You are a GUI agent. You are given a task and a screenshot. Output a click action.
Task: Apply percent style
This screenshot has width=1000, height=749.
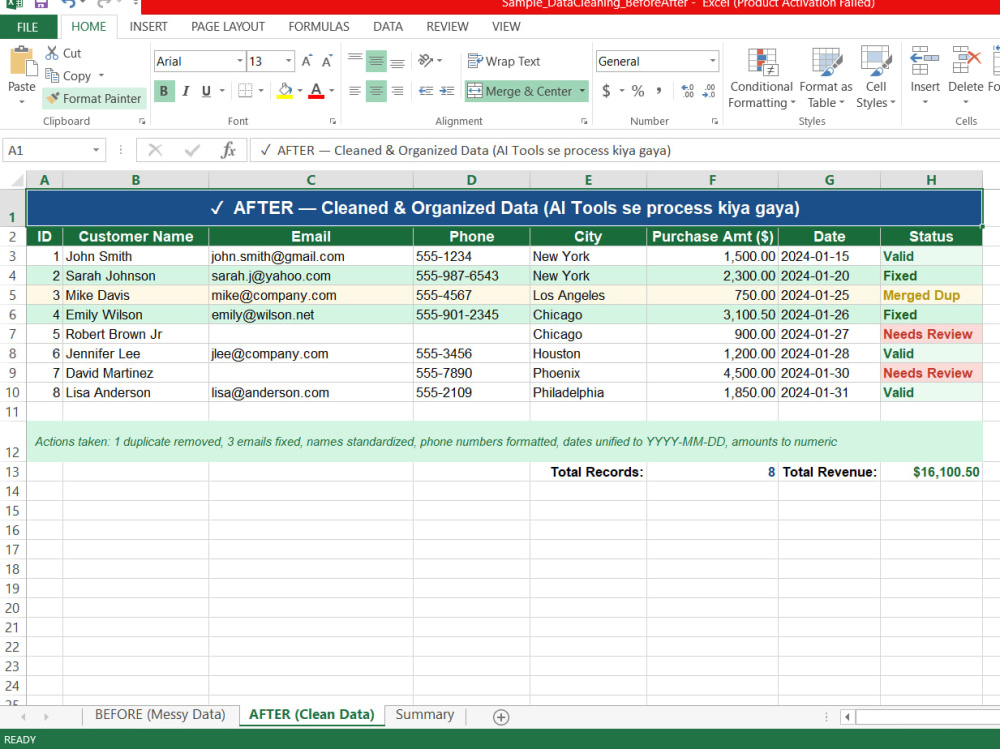coord(638,91)
